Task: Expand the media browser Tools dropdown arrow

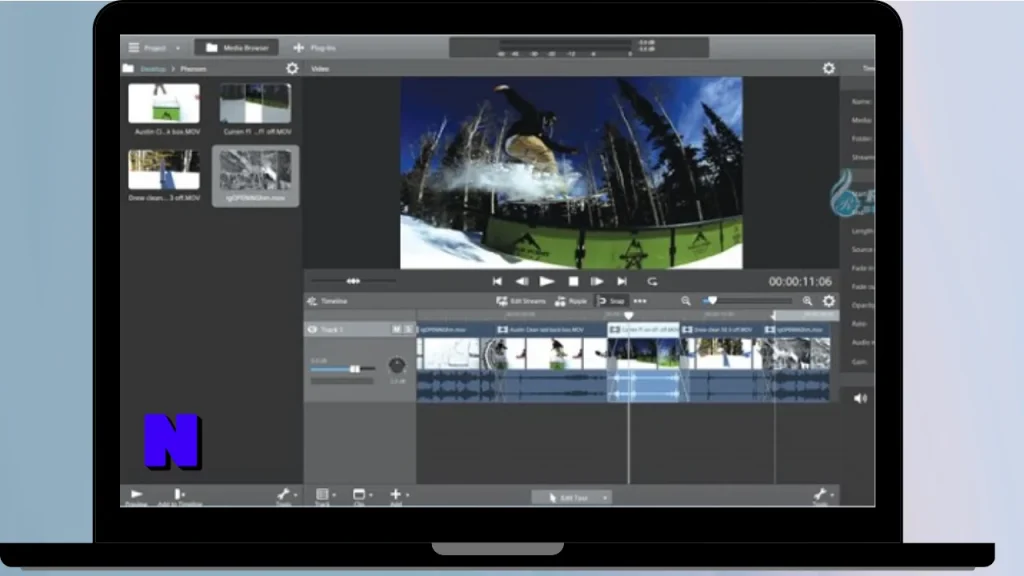Action: (x=296, y=496)
